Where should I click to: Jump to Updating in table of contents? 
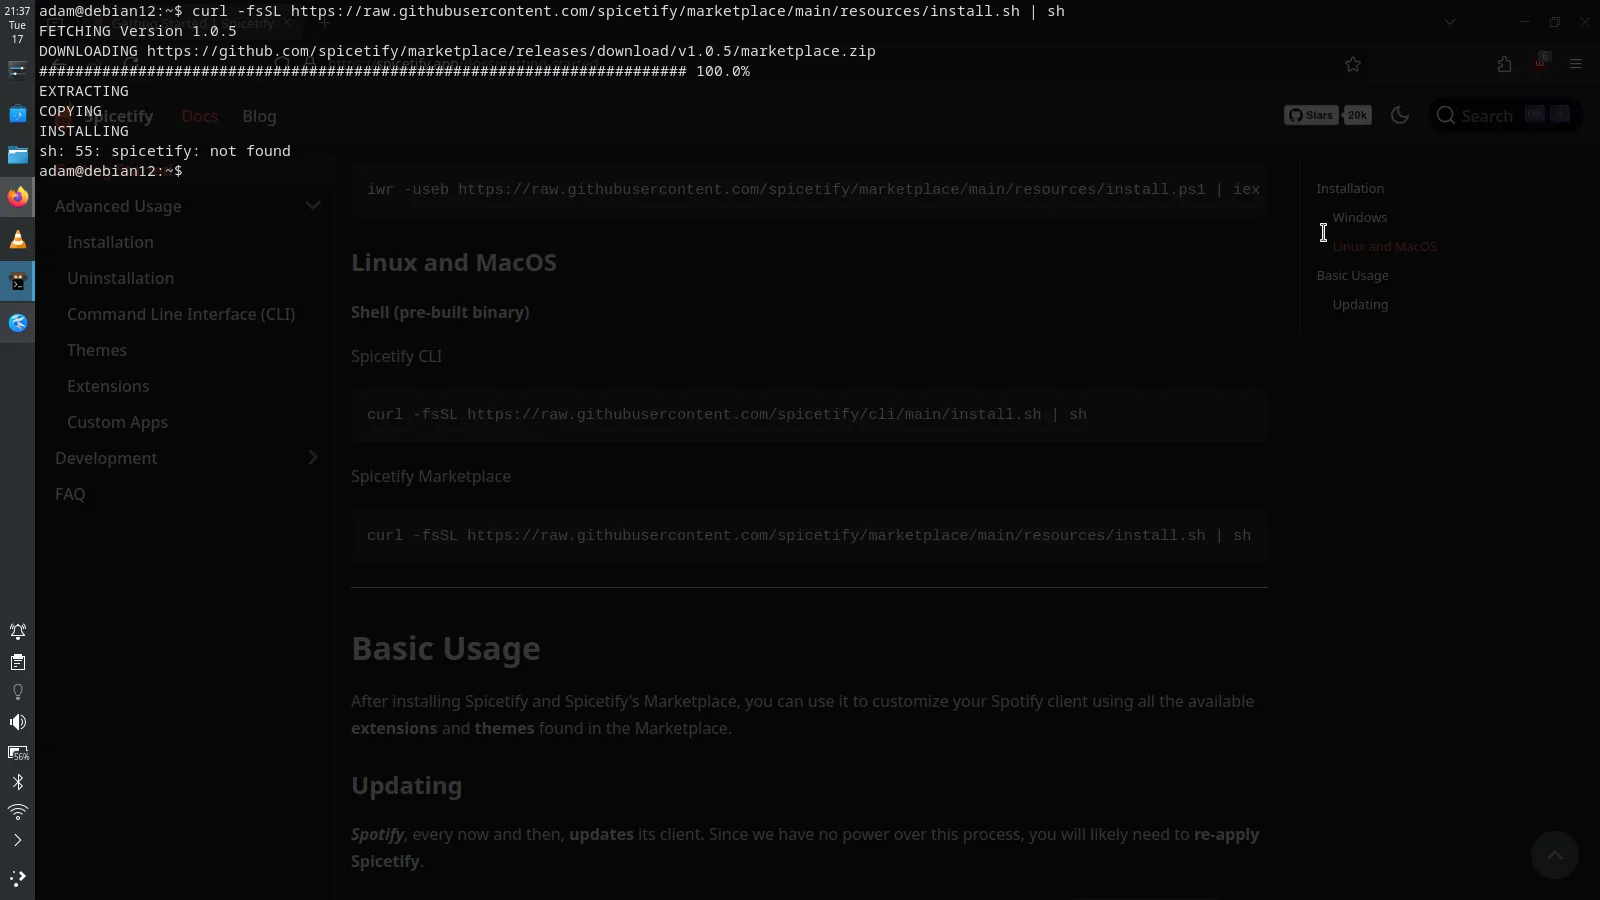pyautogui.click(x=1360, y=304)
